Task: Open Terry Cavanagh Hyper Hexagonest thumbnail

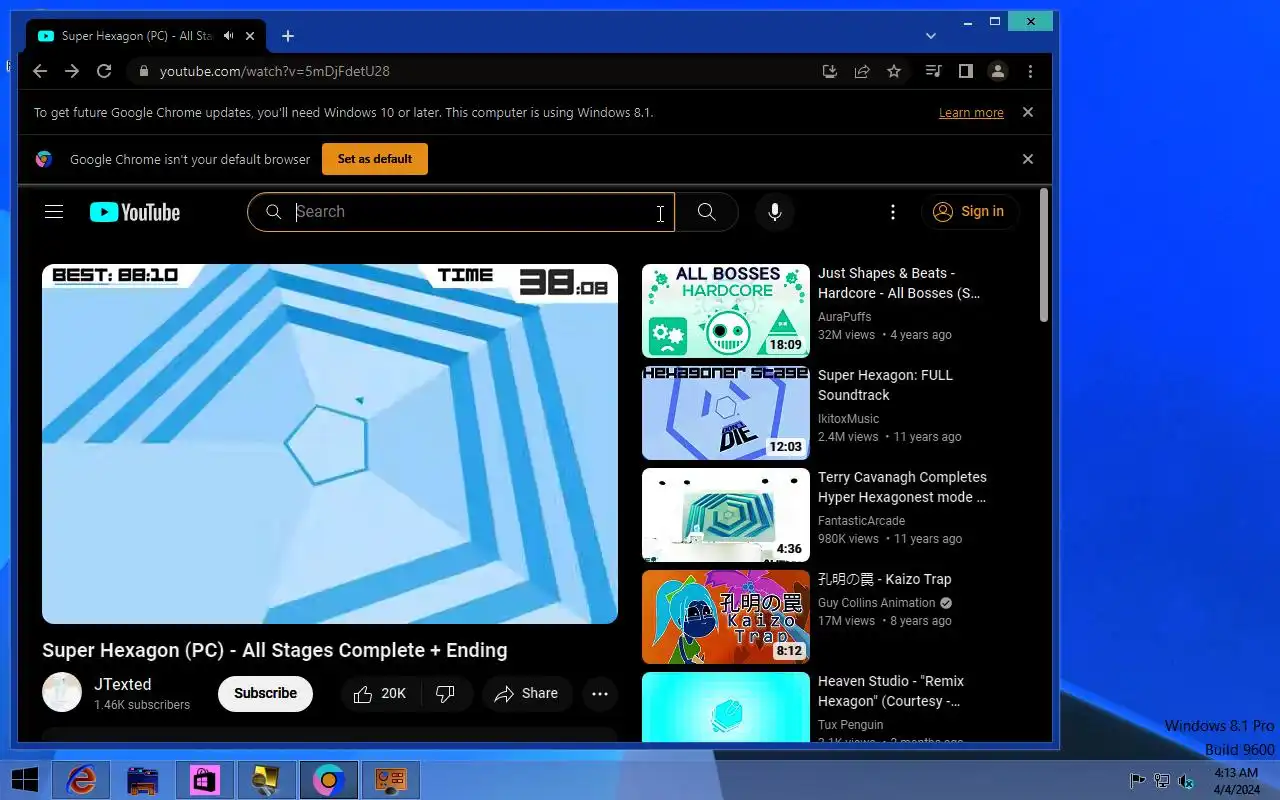Action: (726, 515)
